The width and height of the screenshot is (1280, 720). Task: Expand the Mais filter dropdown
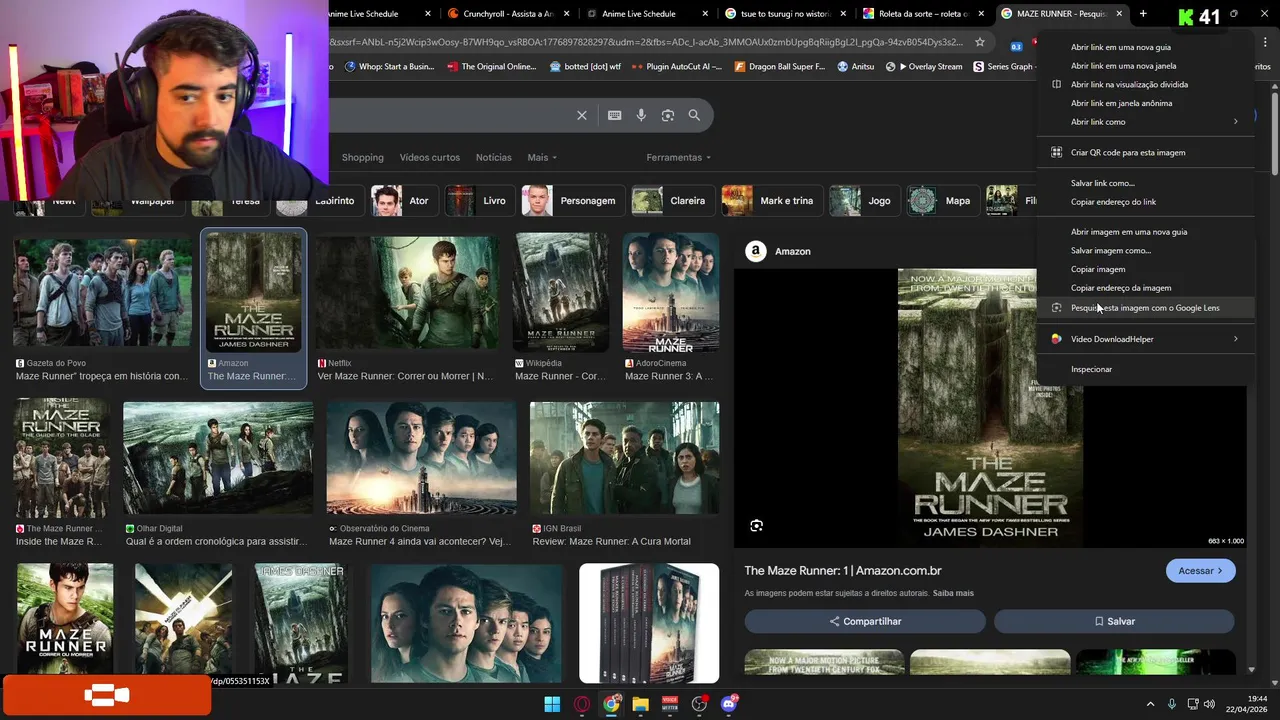coord(542,157)
